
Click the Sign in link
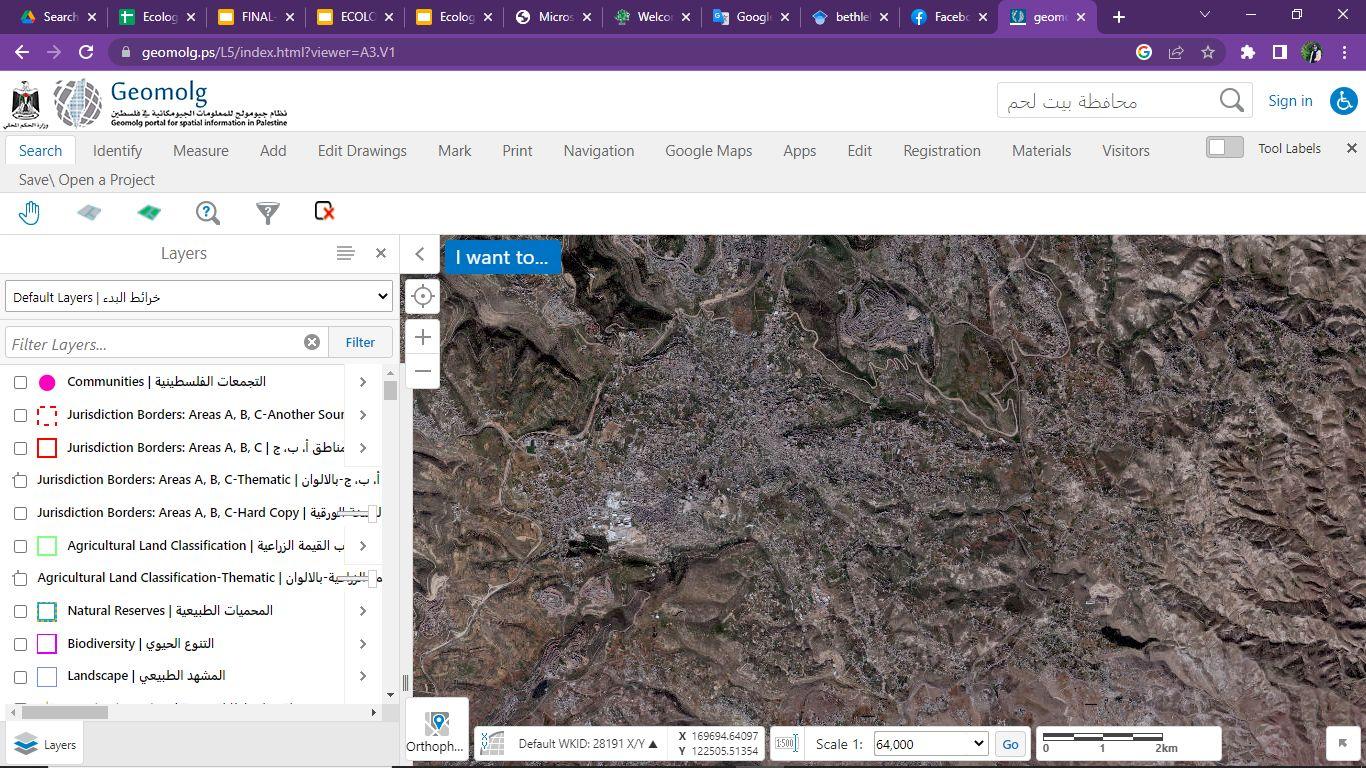click(1290, 101)
